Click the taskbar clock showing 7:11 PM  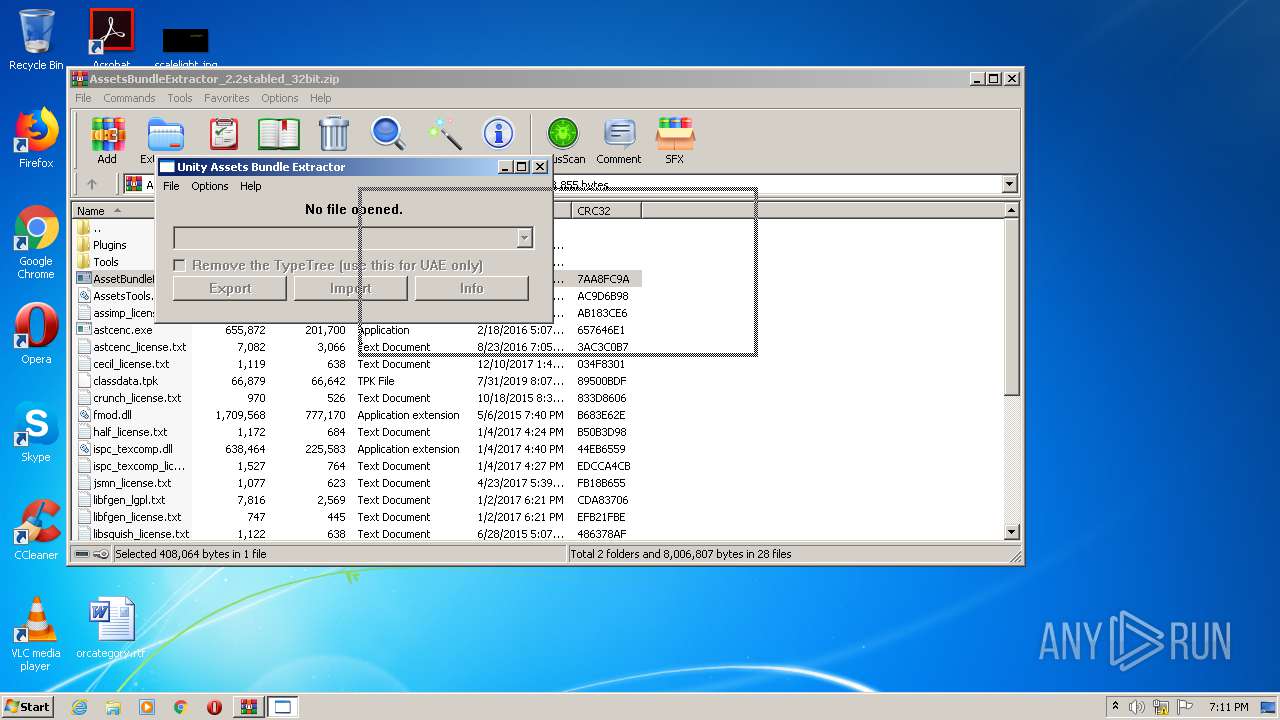click(x=1228, y=707)
